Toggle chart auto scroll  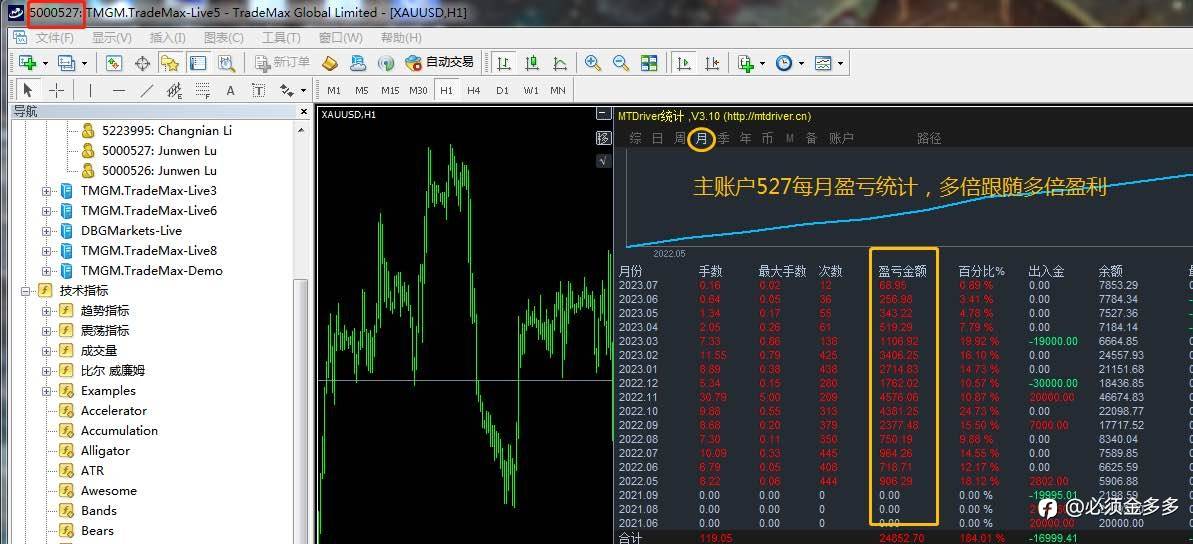(684, 63)
